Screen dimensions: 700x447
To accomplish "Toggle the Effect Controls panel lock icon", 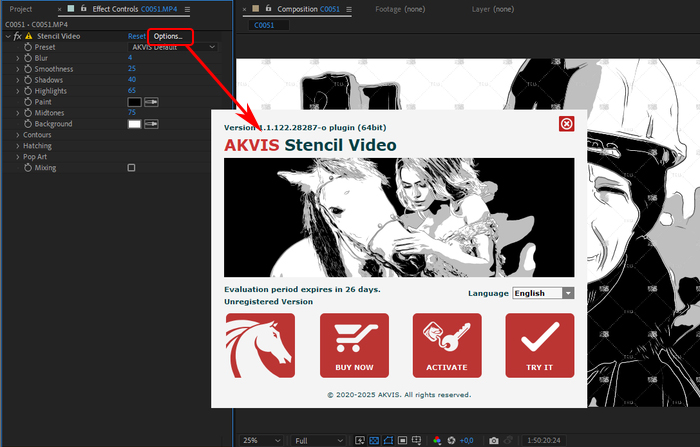I will 83,8.
